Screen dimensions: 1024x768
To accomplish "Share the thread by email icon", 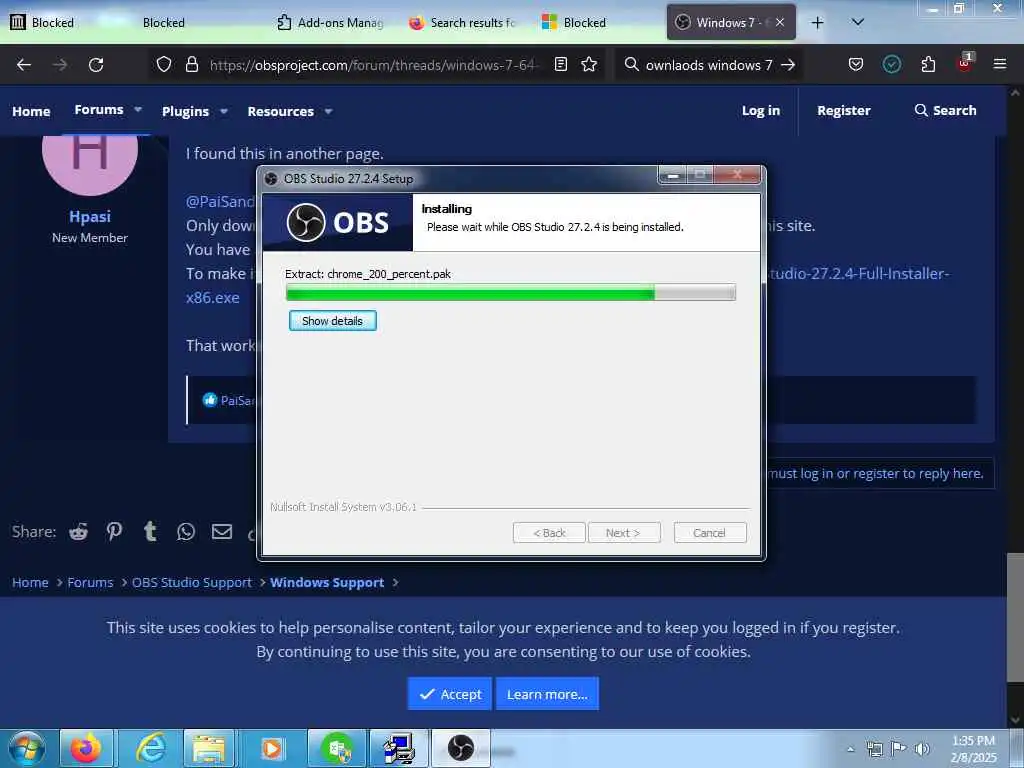I will pyautogui.click(x=222, y=532).
